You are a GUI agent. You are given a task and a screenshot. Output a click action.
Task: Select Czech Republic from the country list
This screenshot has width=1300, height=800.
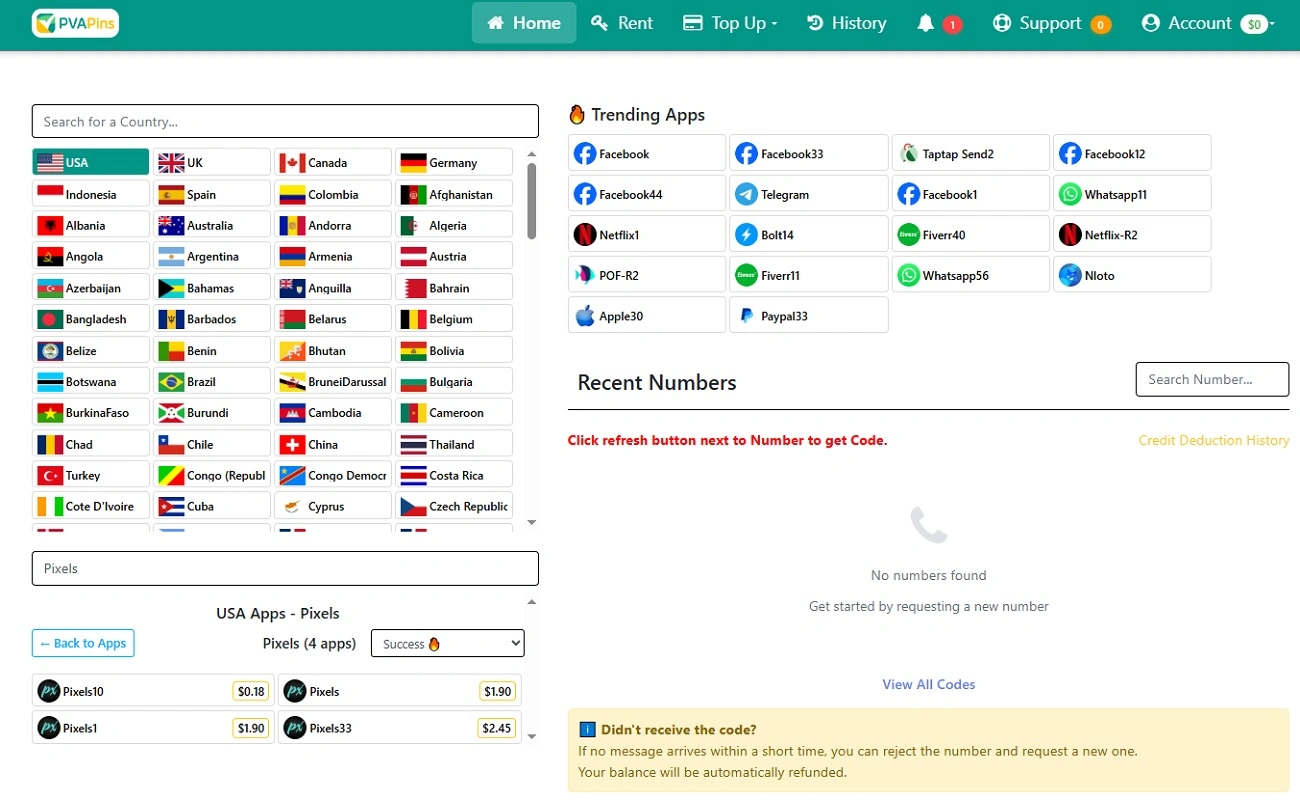[454, 506]
